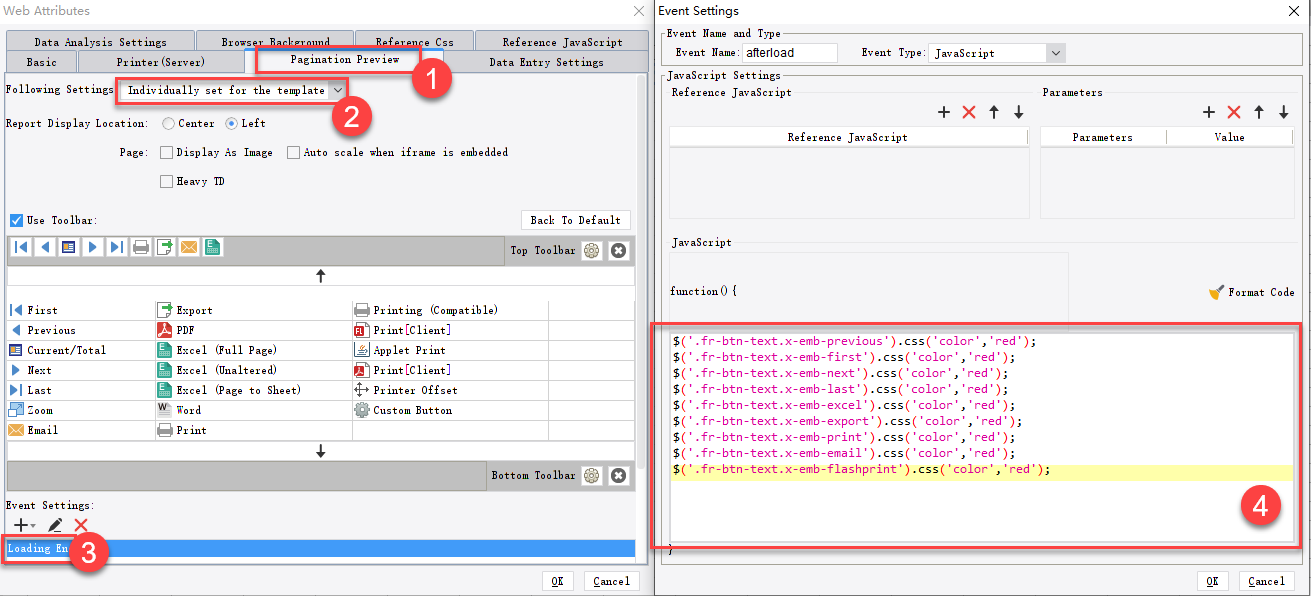Screen dimensions: 1311x596
Task: Click the up arrow above the button list
Action: tap(321, 276)
